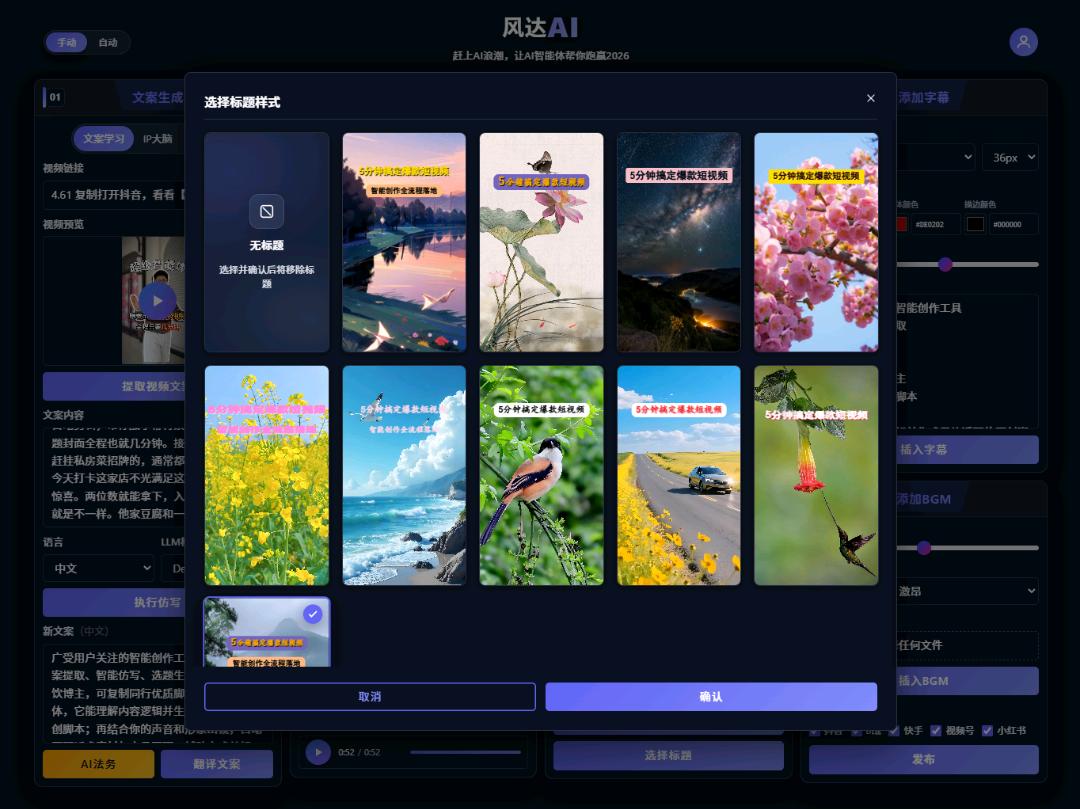Pick the pink cherry blossom title style
Image resolution: width=1080 pixels, height=809 pixels.
point(816,242)
